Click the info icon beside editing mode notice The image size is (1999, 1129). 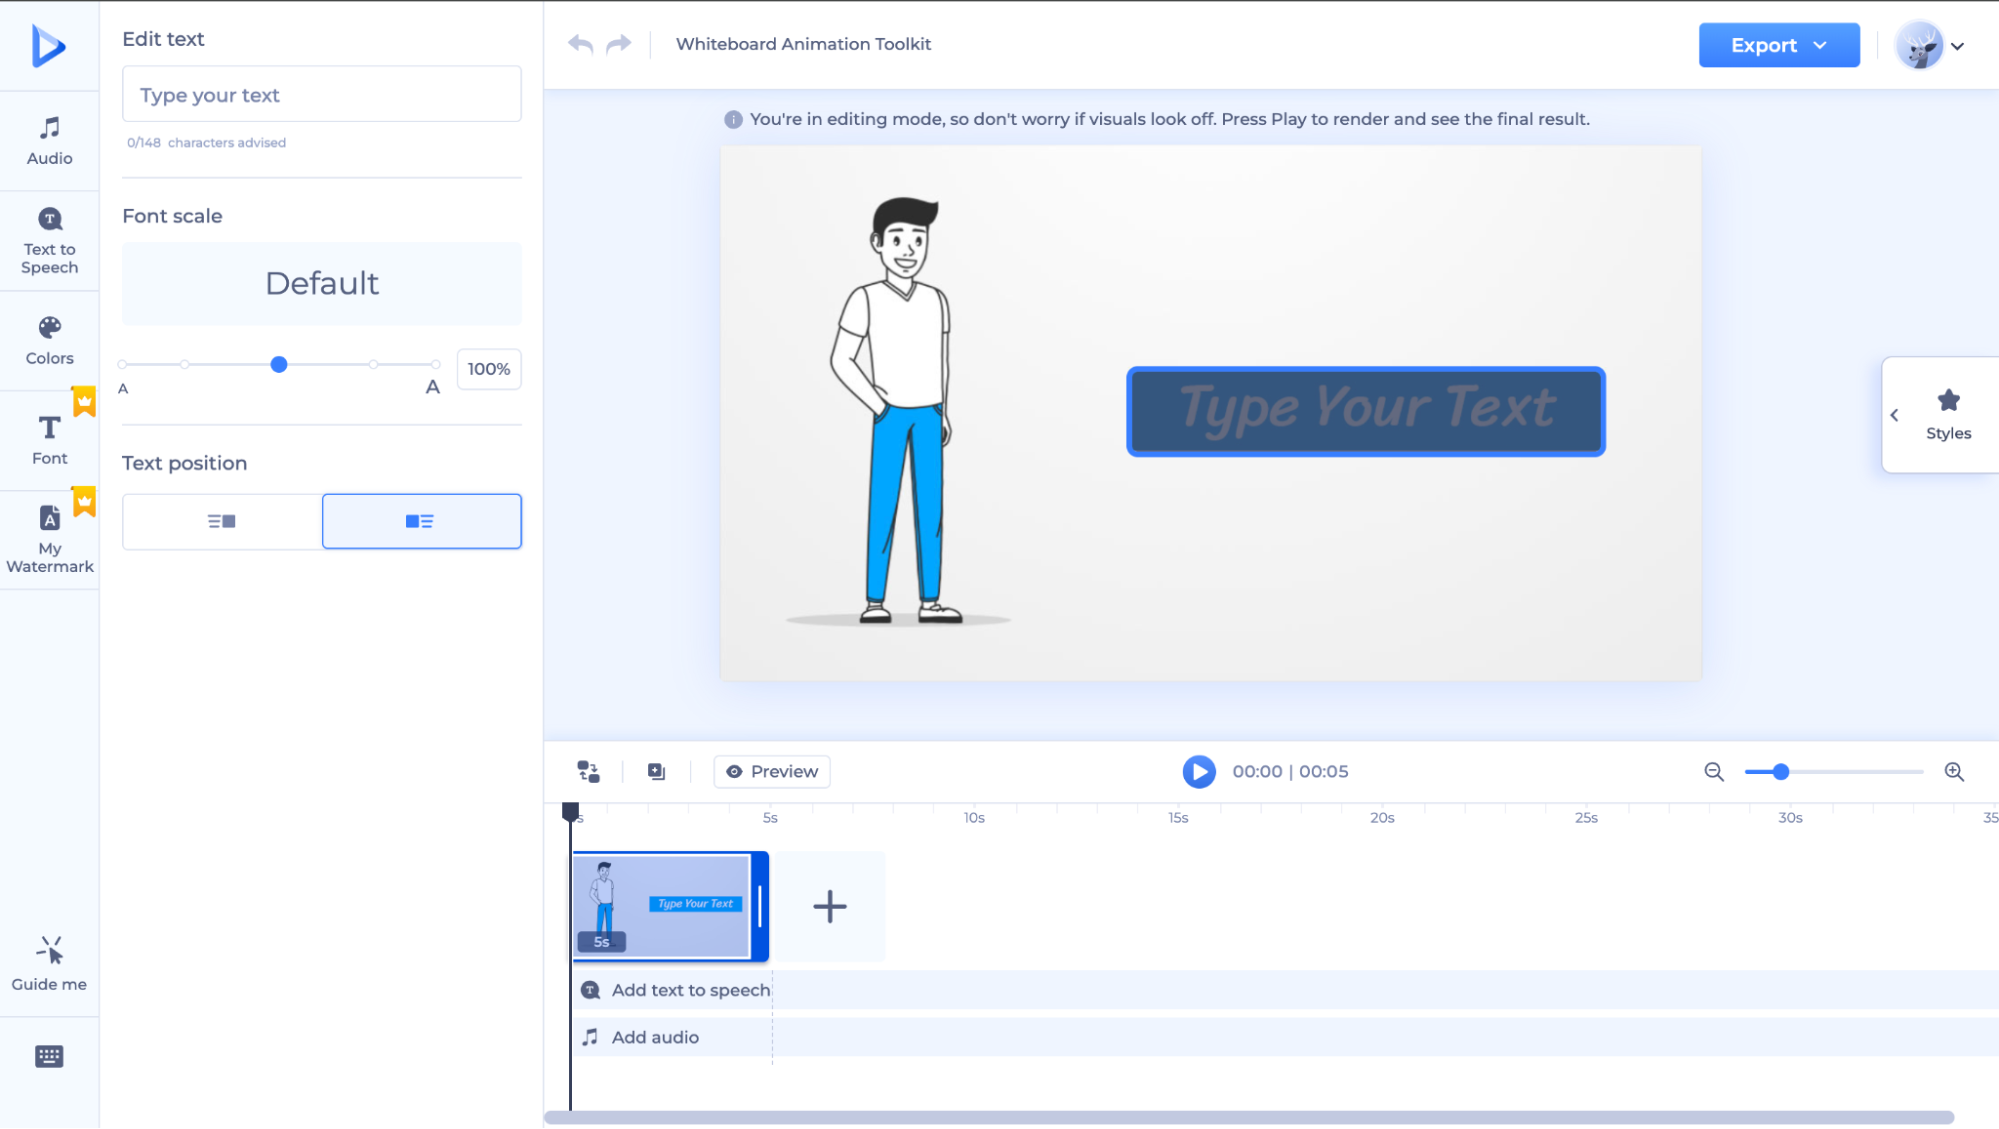tap(733, 119)
